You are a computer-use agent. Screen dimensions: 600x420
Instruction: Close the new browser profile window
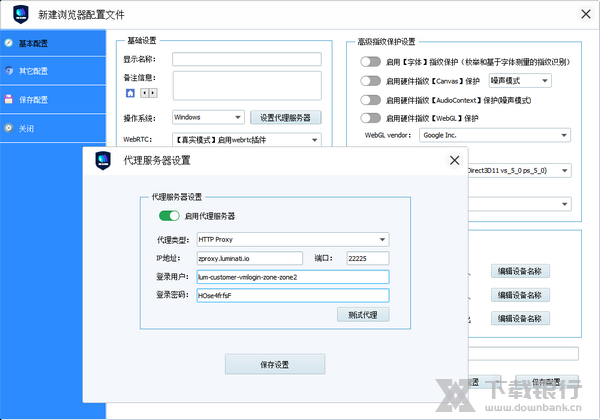point(586,15)
